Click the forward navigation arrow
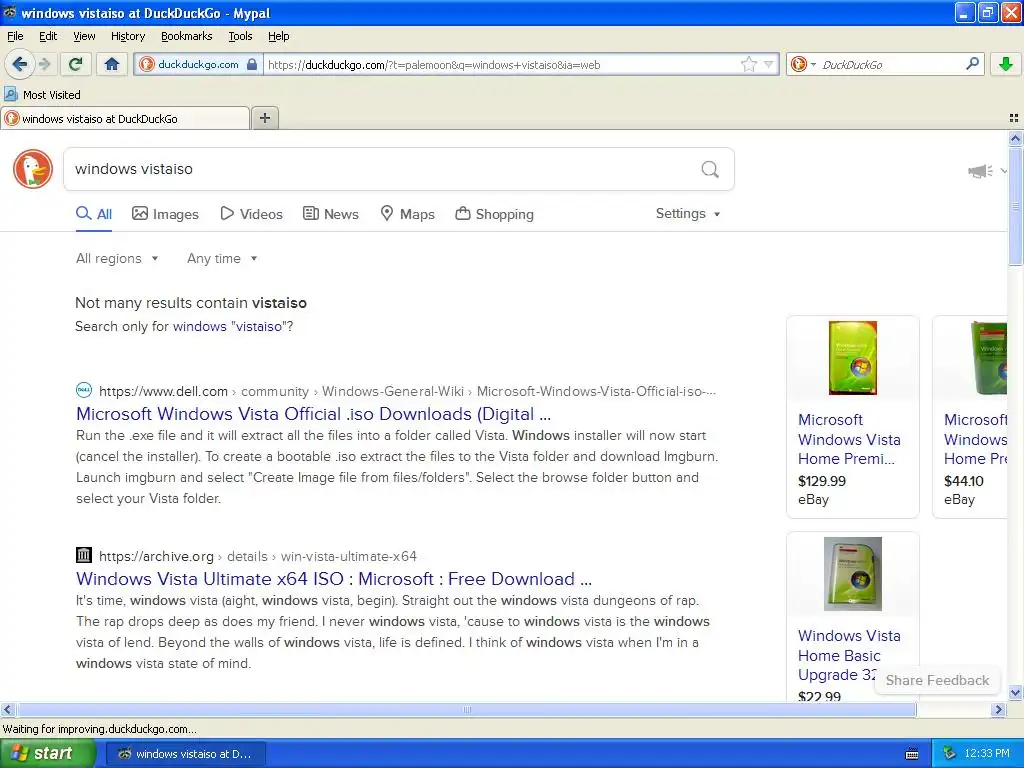This screenshot has width=1024, height=768. click(44, 64)
